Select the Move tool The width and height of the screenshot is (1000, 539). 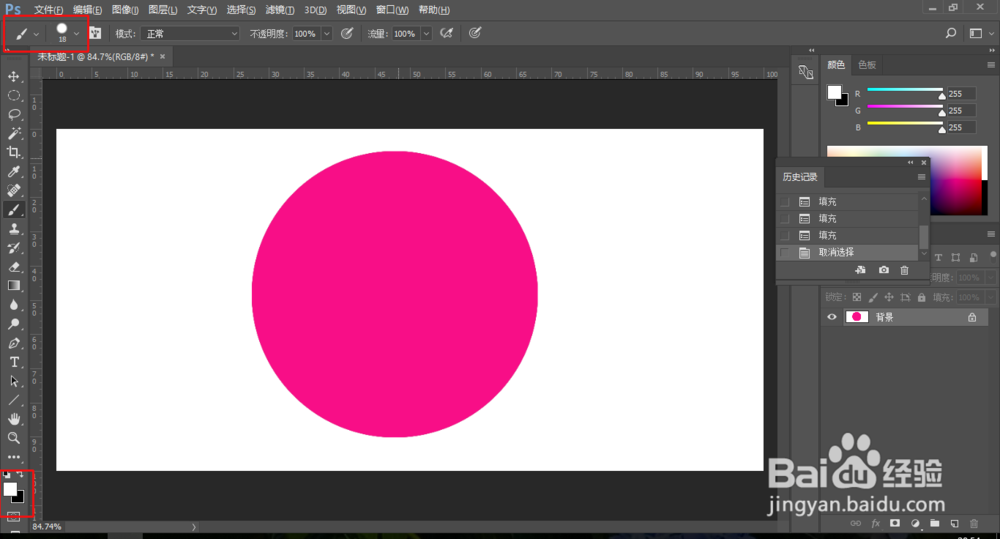[13, 77]
